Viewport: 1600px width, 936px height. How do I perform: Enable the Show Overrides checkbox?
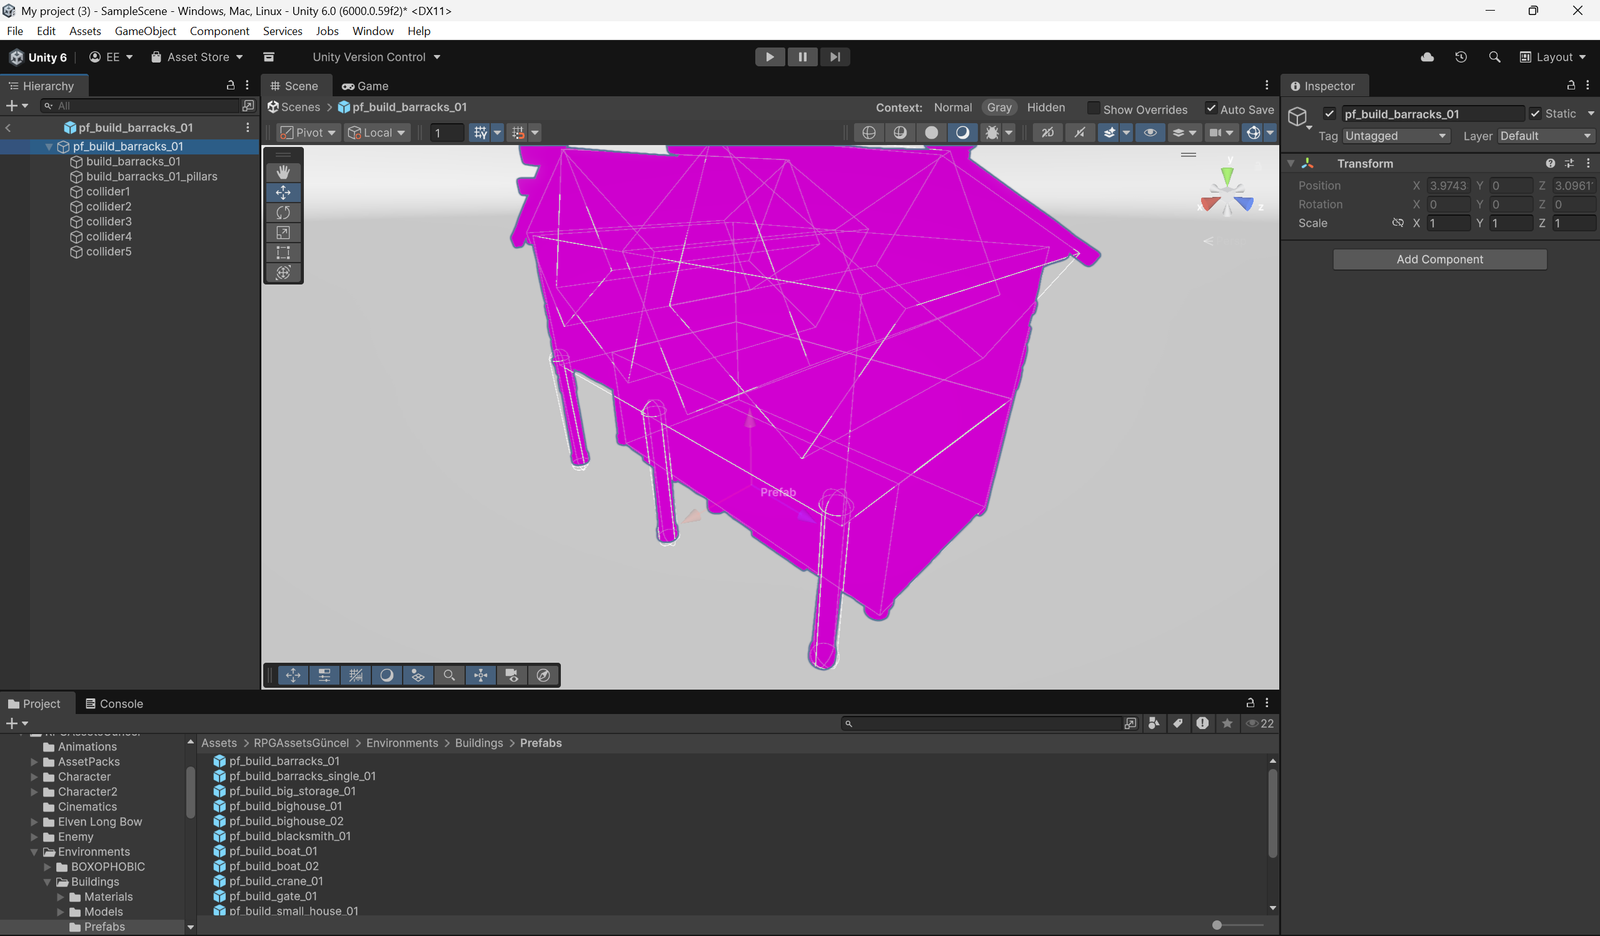[1094, 109]
